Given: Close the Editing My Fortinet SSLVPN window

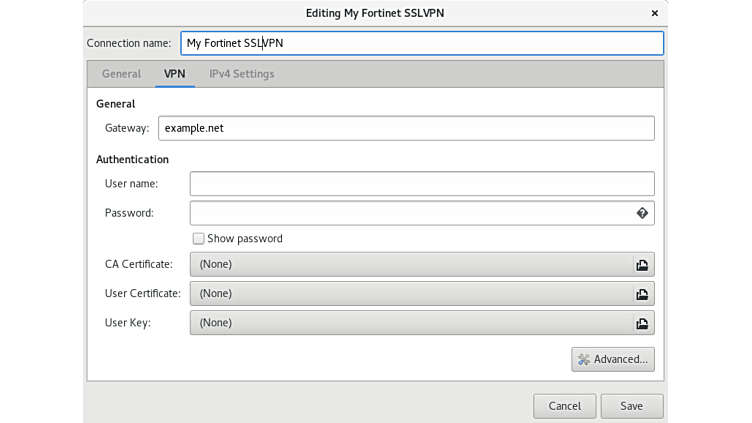Looking at the screenshot, I should coord(655,13).
